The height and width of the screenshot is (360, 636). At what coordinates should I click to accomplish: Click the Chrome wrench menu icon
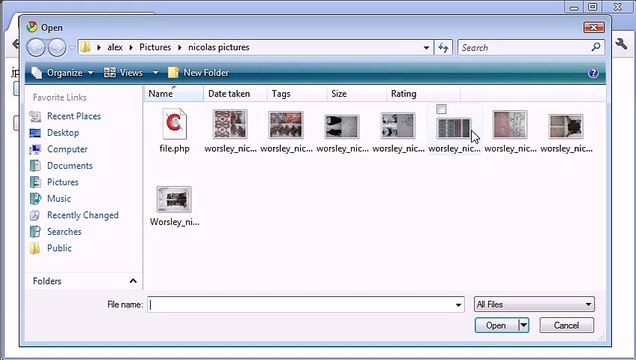(x=621, y=43)
